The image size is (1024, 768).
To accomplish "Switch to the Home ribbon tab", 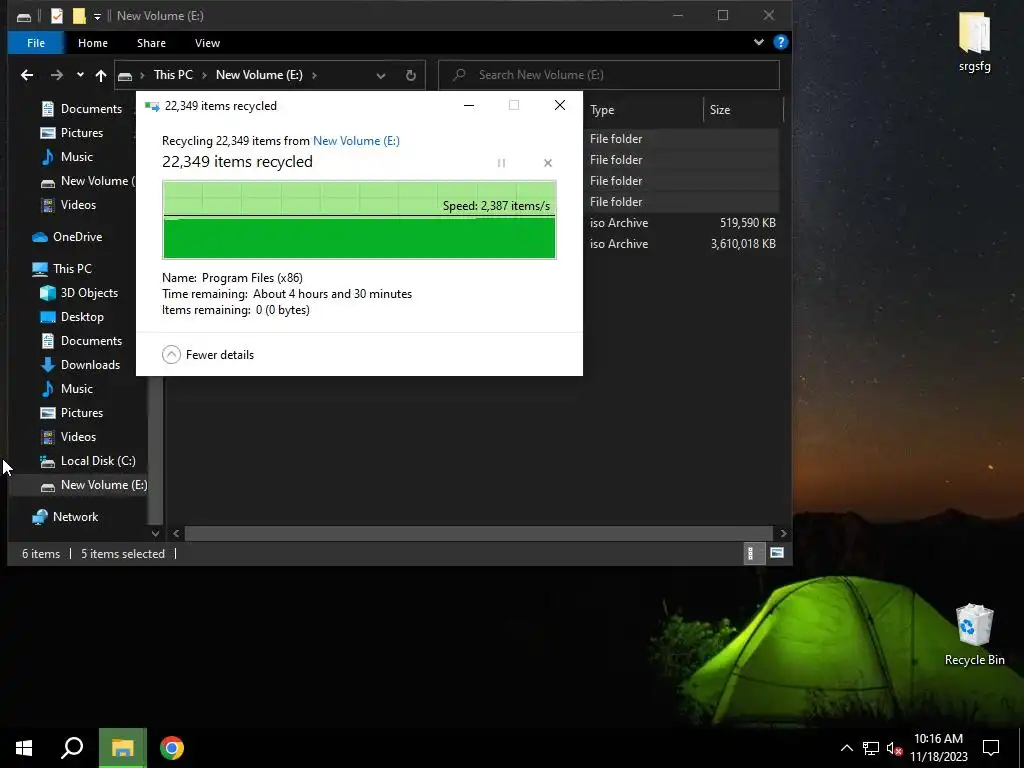I will tap(93, 43).
